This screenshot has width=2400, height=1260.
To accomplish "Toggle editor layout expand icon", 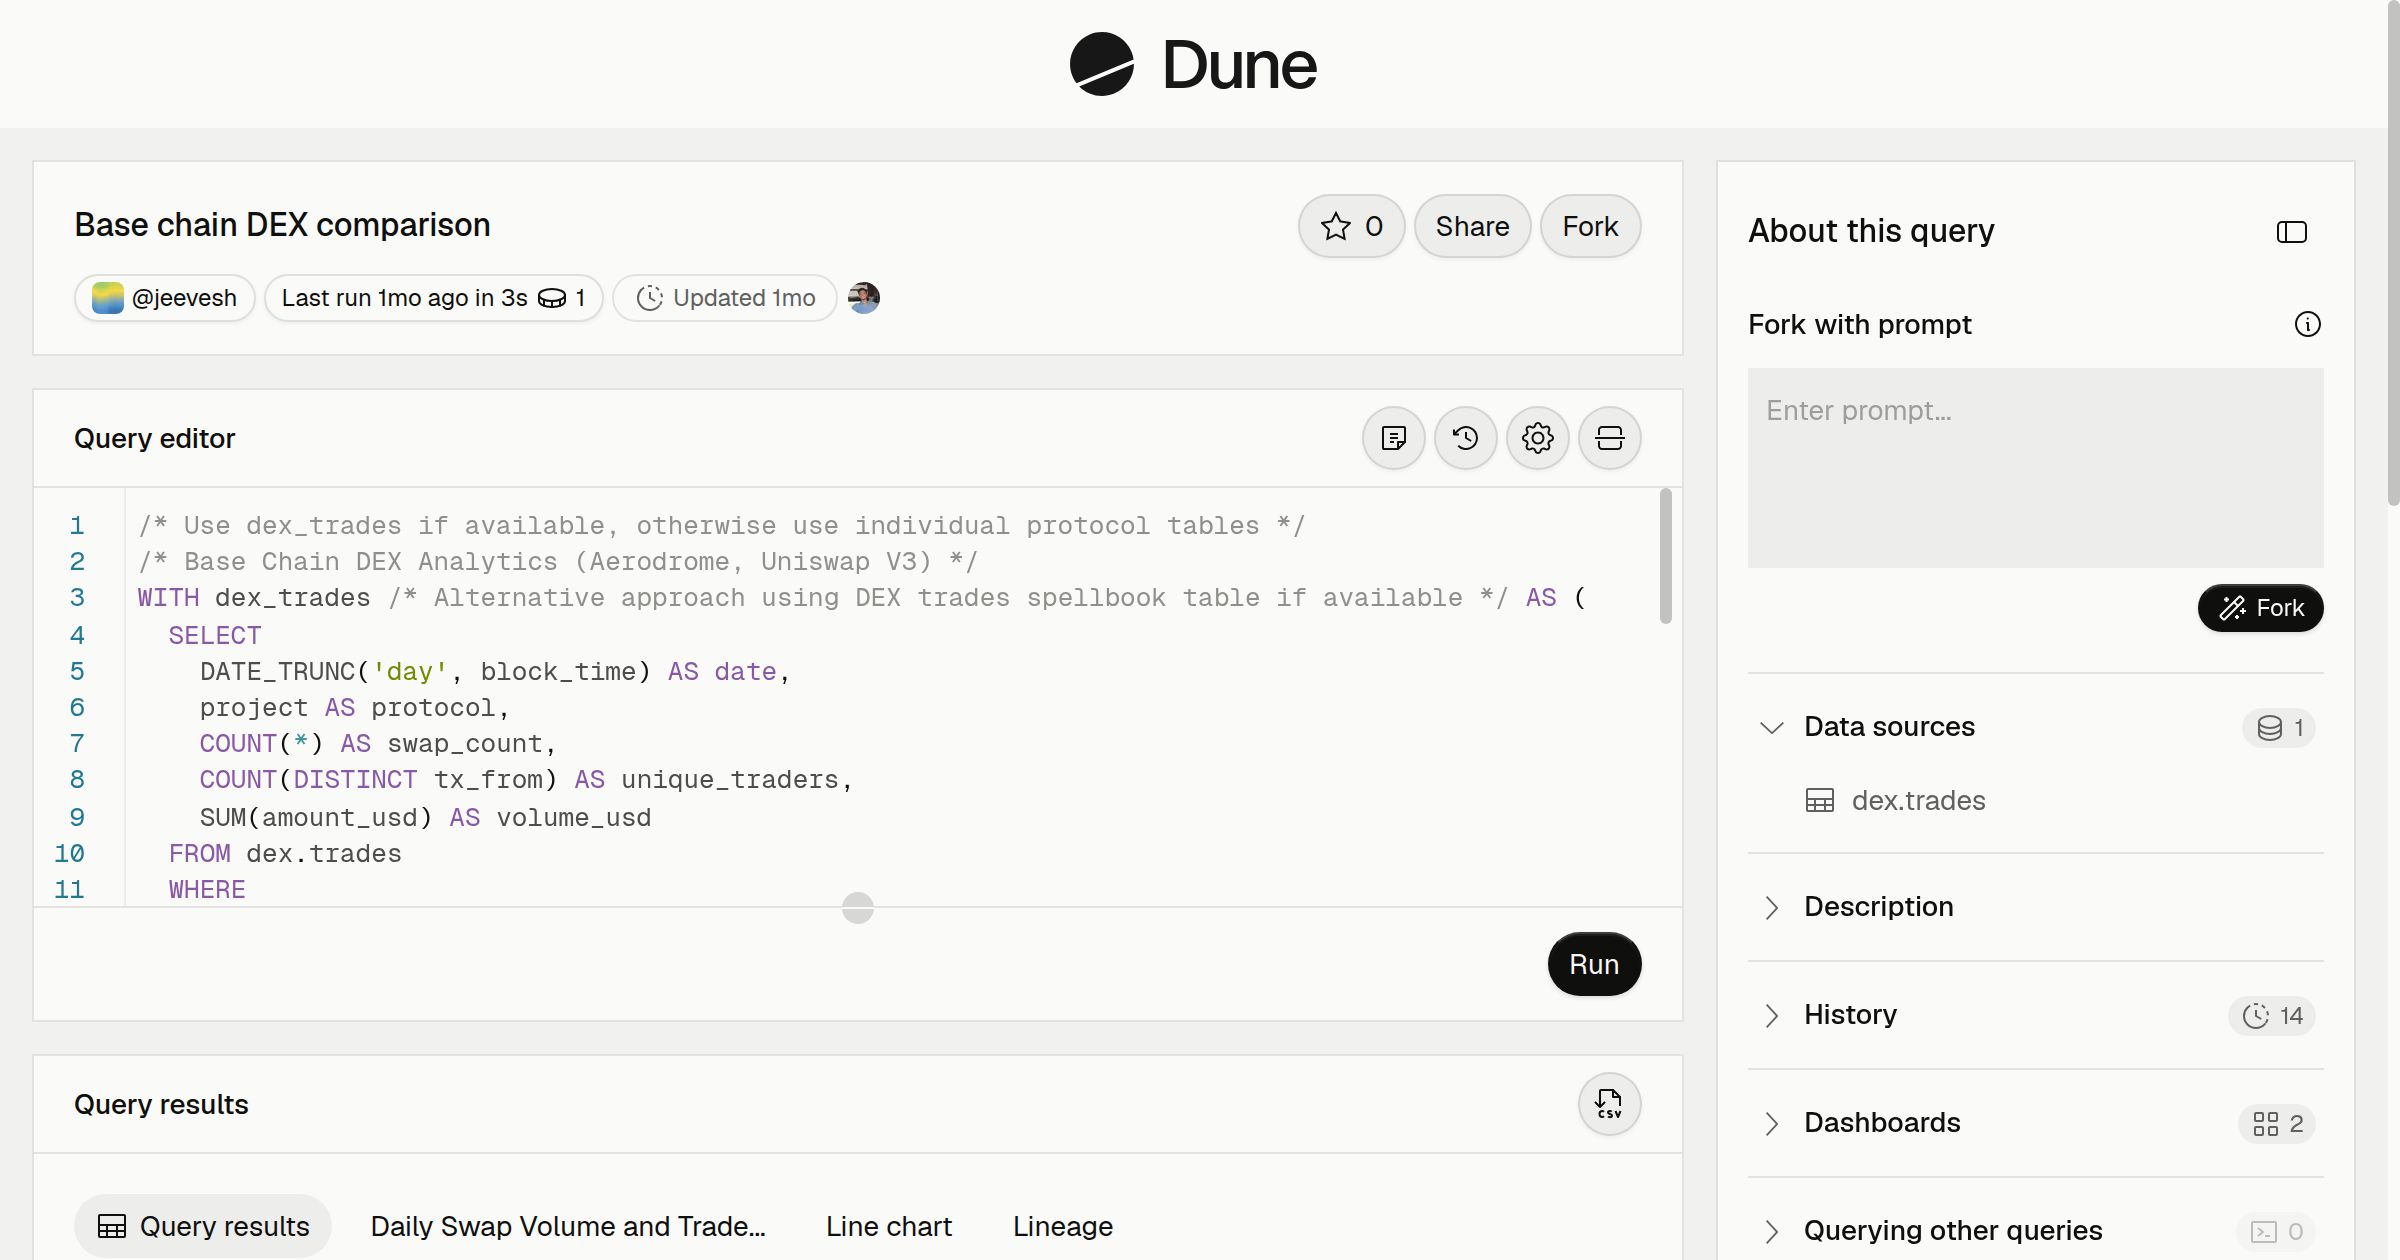I will [1609, 438].
